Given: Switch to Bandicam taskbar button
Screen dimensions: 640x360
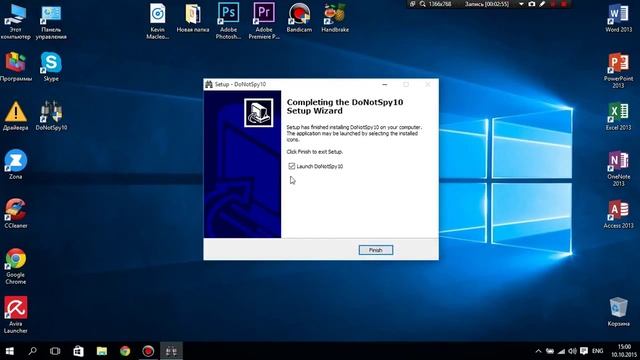Looking at the screenshot, I should [x=148, y=351].
